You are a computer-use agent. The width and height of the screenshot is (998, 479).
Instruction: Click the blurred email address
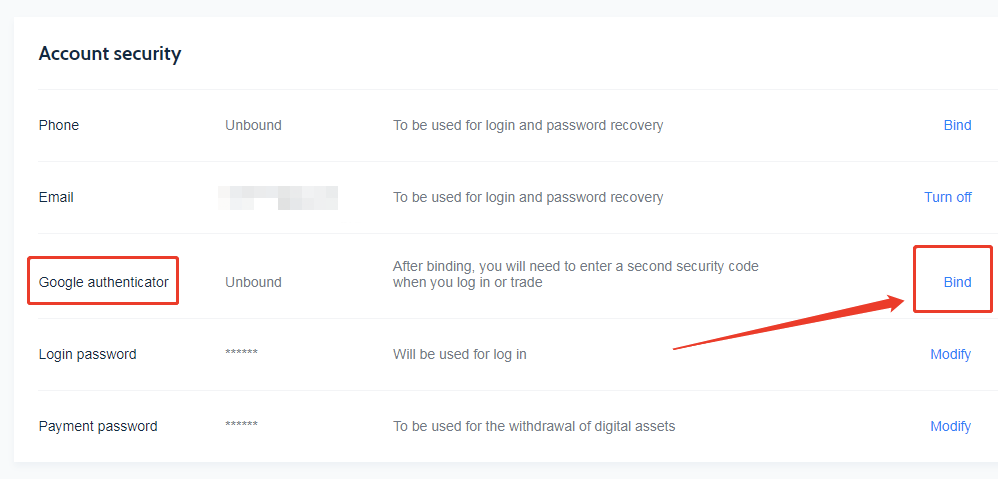(278, 197)
